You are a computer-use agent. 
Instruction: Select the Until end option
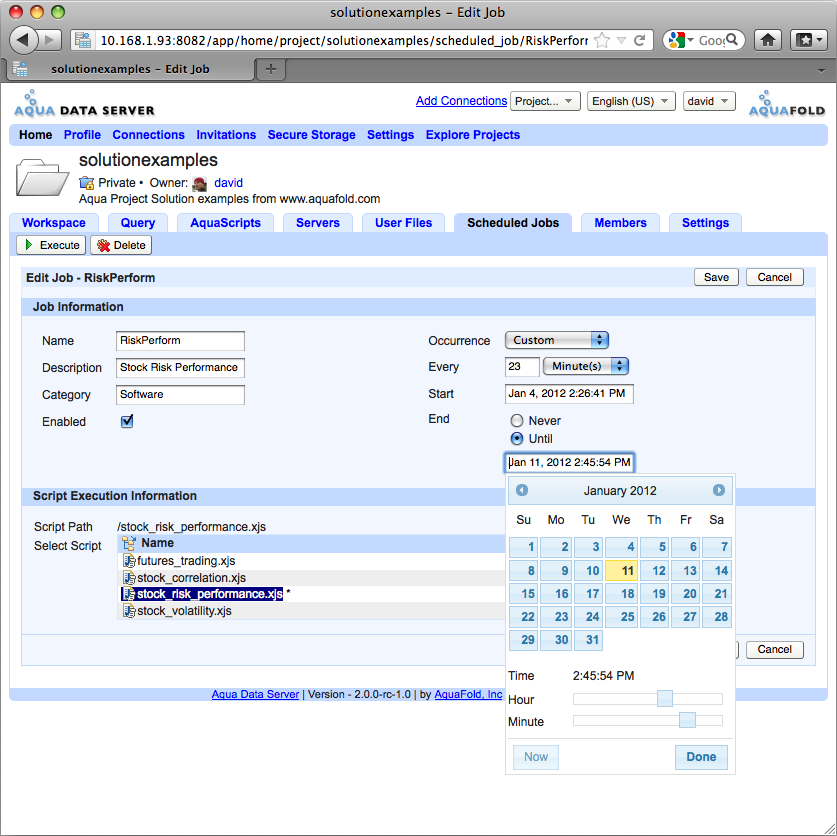pyautogui.click(x=517, y=439)
